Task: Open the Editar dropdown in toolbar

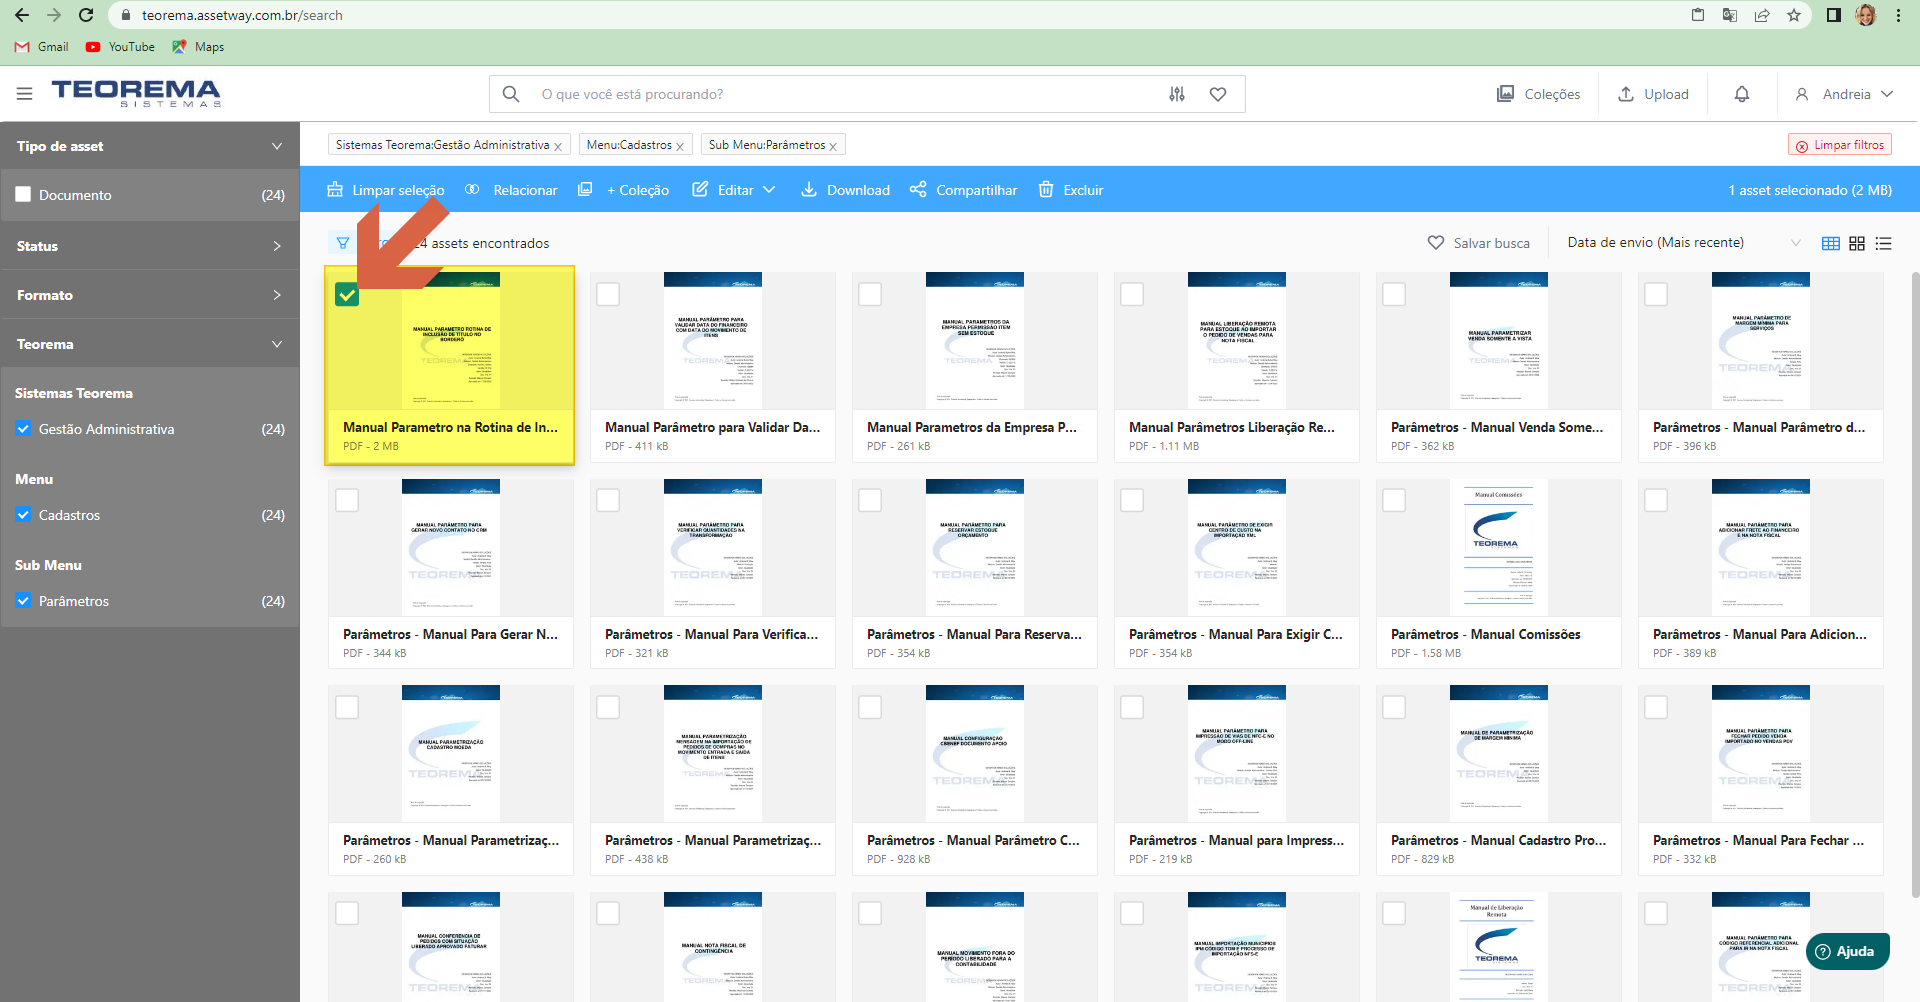Action: click(x=734, y=190)
